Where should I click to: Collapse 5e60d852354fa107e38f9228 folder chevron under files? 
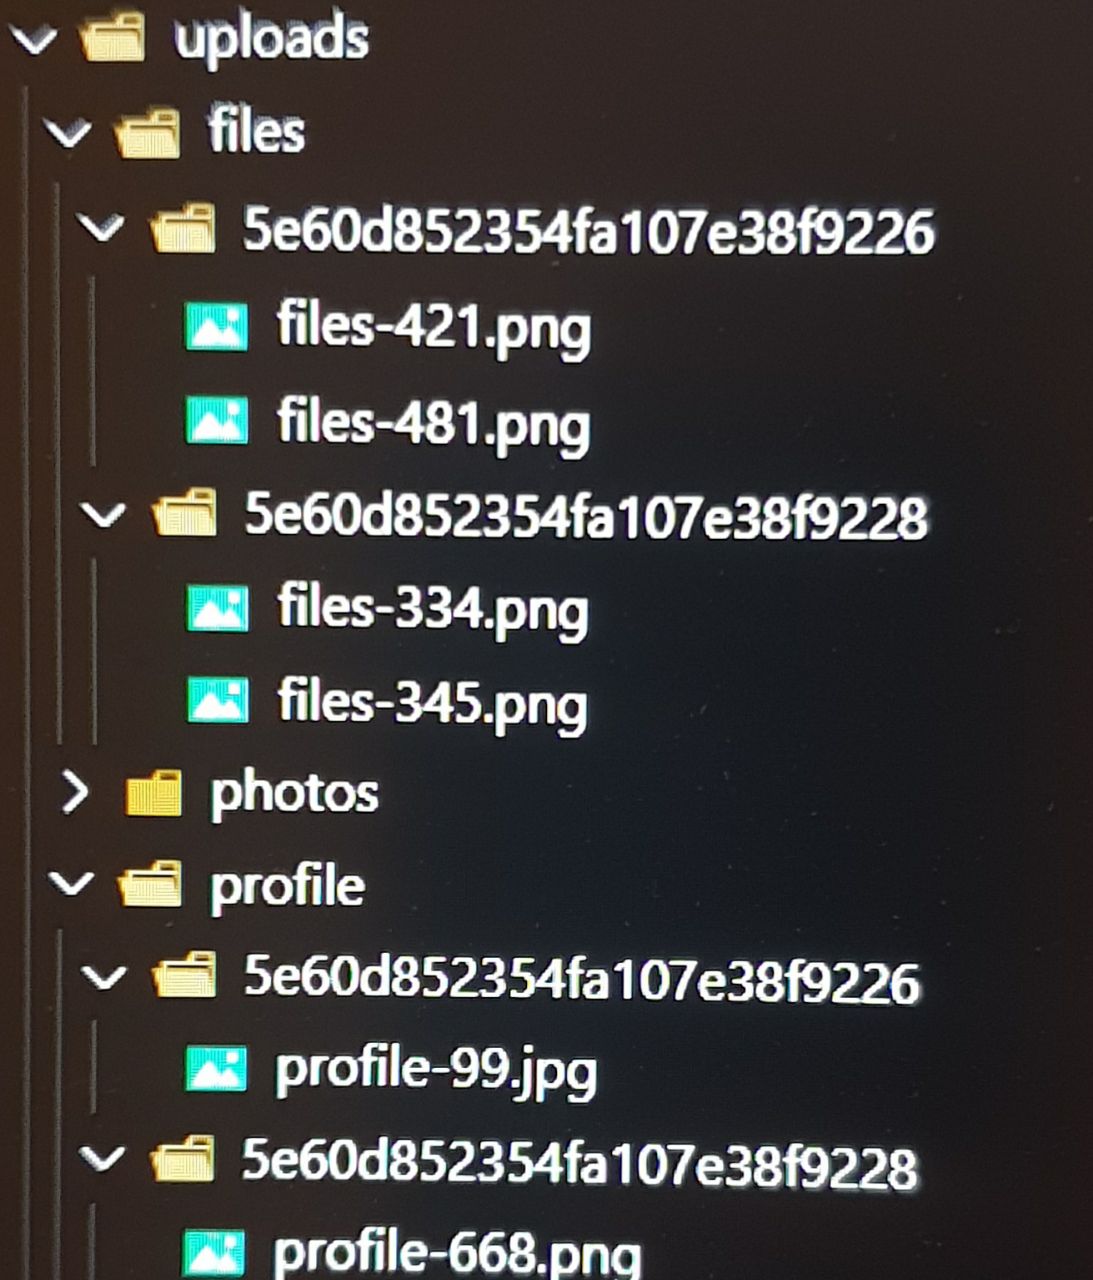coord(102,517)
